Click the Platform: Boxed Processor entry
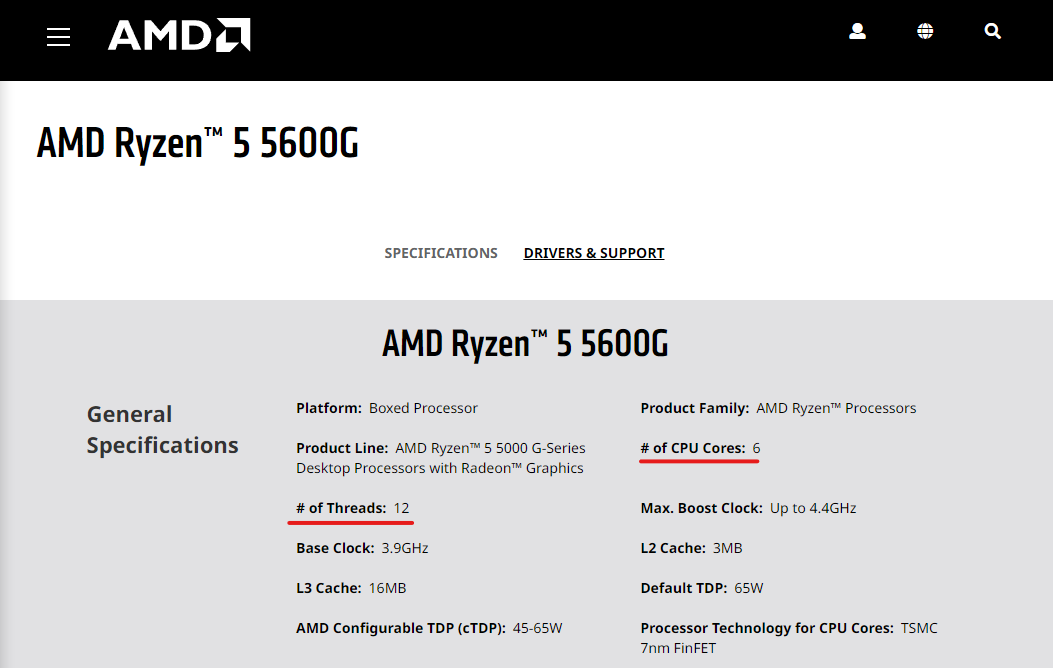This screenshot has width=1053, height=668. click(x=387, y=408)
